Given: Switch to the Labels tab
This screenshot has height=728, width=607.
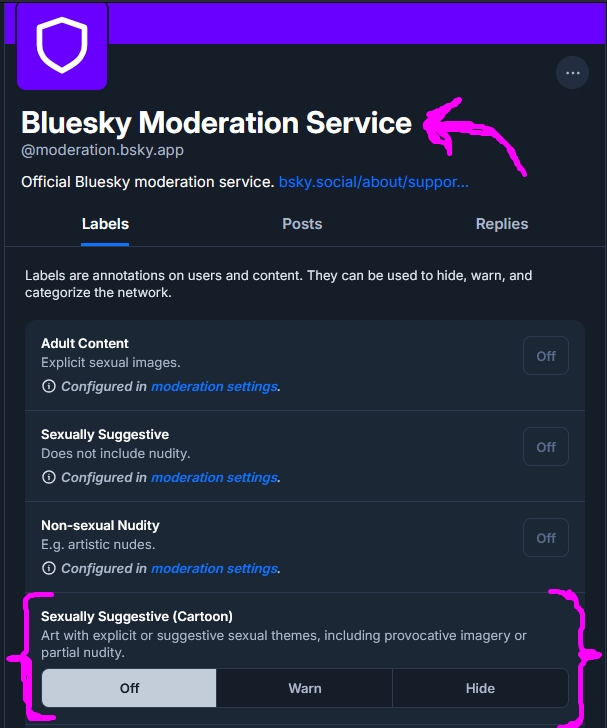Looking at the screenshot, I should (105, 224).
